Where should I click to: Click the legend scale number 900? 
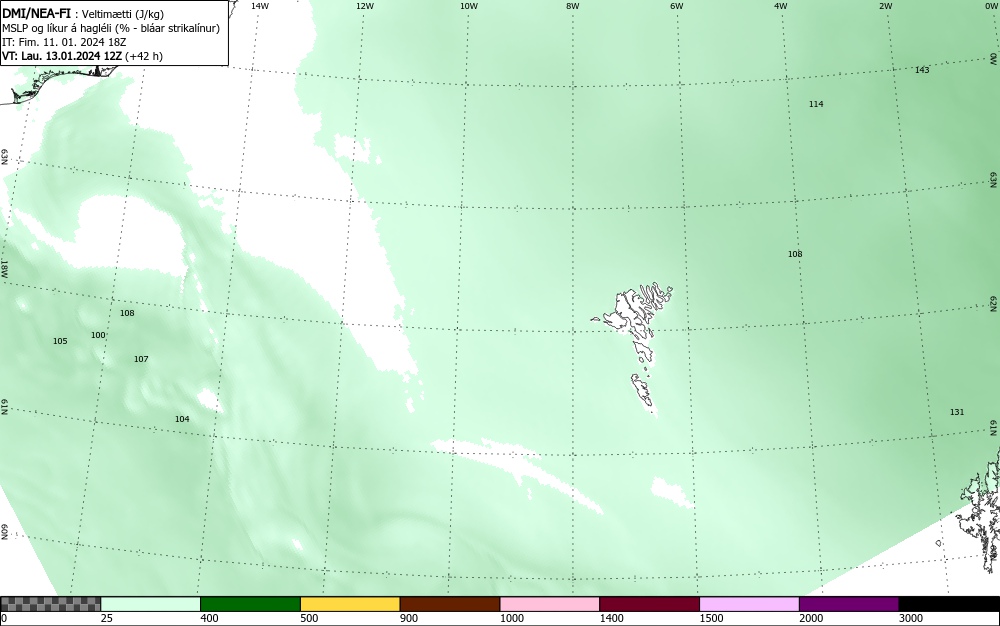tap(409, 618)
